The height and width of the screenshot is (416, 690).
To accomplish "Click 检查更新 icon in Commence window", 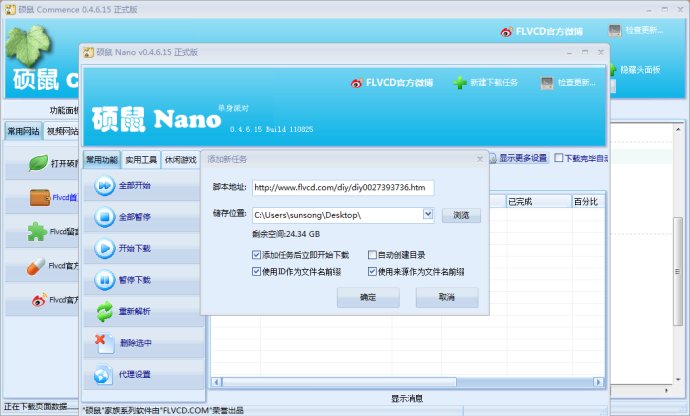I will 614,30.
